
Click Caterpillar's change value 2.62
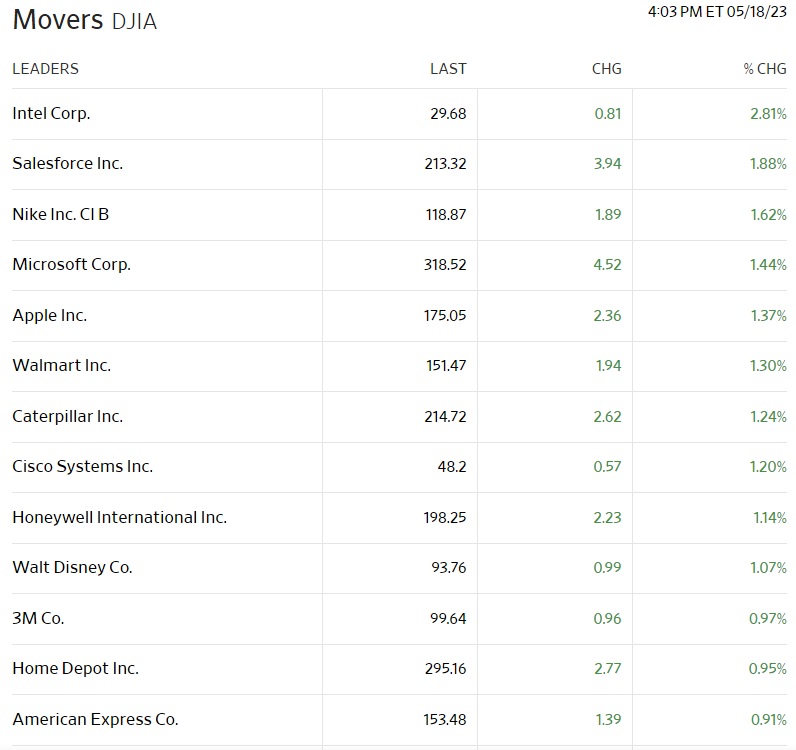(x=608, y=417)
